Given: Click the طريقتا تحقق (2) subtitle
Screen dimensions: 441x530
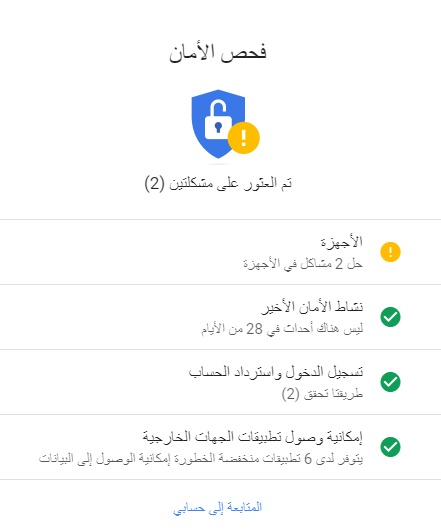Looking at the screenshot, I should [322, 394].
